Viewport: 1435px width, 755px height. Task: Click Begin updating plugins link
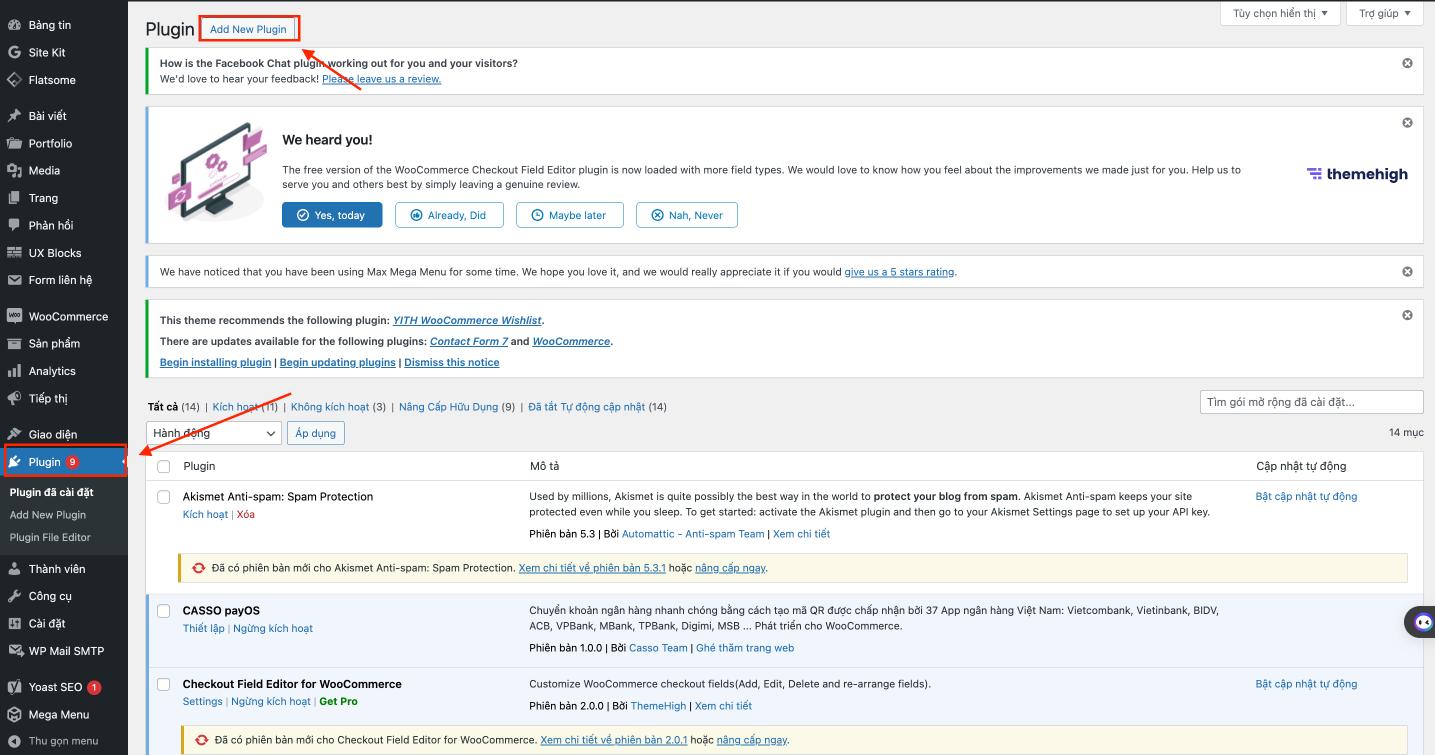click(338, 362)
